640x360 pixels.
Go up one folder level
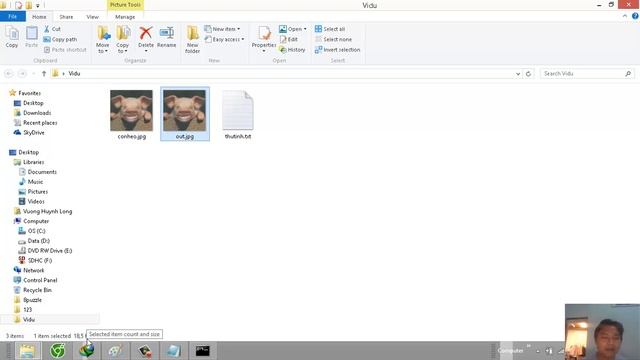coord(44,73)
